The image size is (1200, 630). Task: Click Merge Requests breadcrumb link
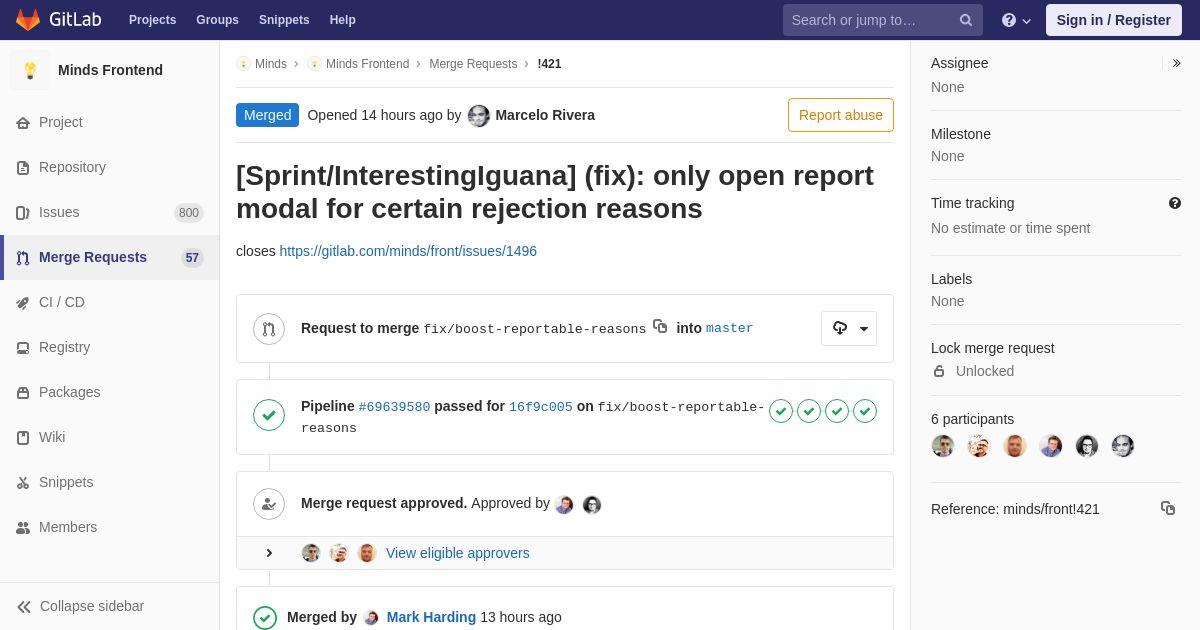pyautogui.click(x=473, y=64)
